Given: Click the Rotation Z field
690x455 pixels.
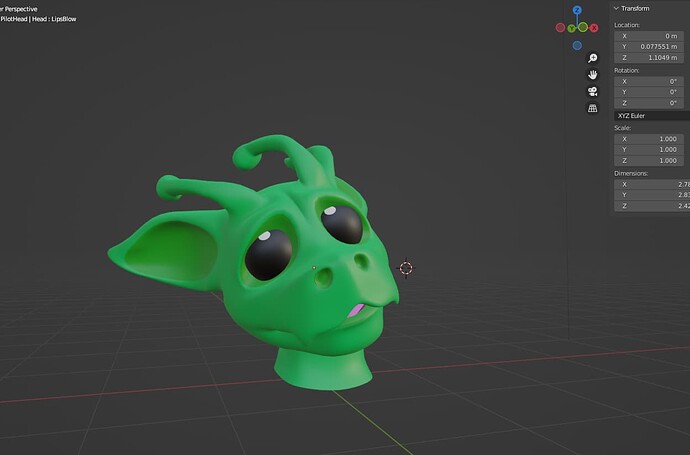Looking at the screenshot, I should click(x=649, y=103).
